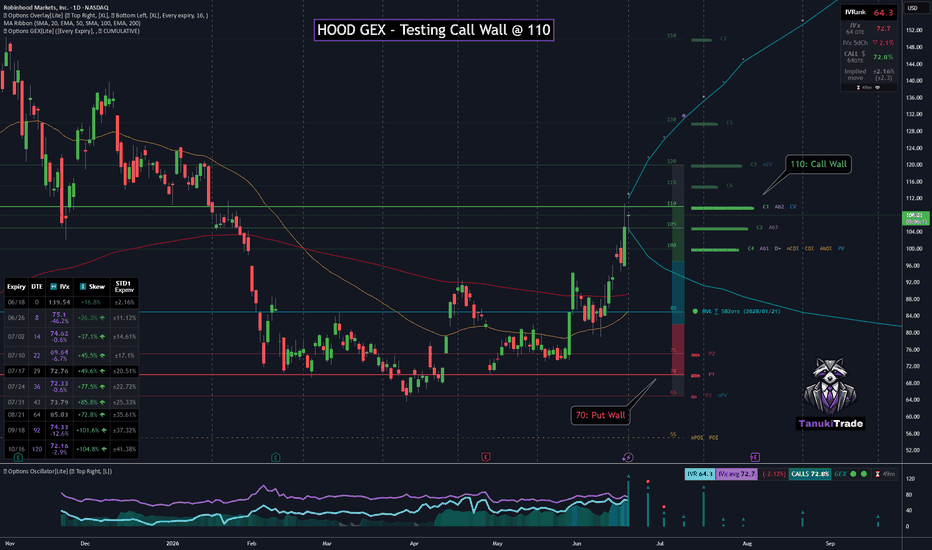
Task: Click the 120.00 price axis label
Action: click(x=914, y=165)
